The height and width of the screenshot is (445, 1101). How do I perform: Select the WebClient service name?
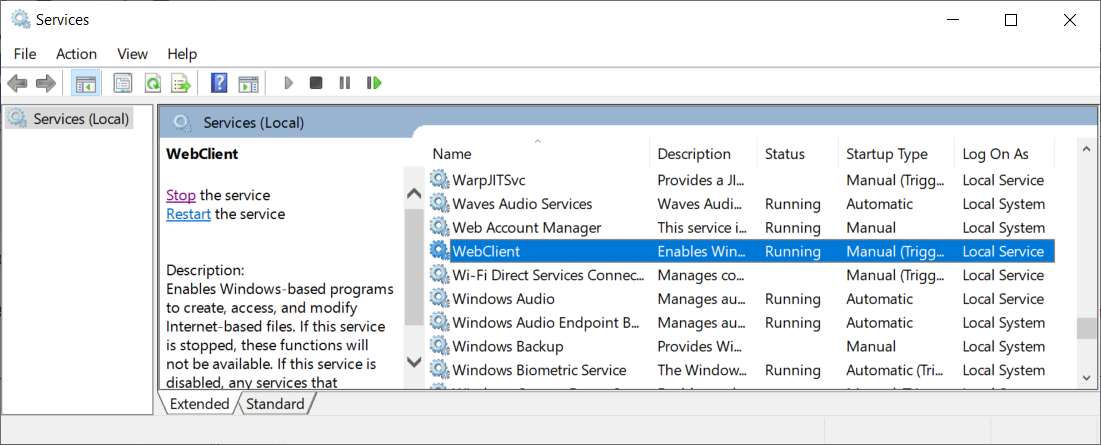[486, 251]
